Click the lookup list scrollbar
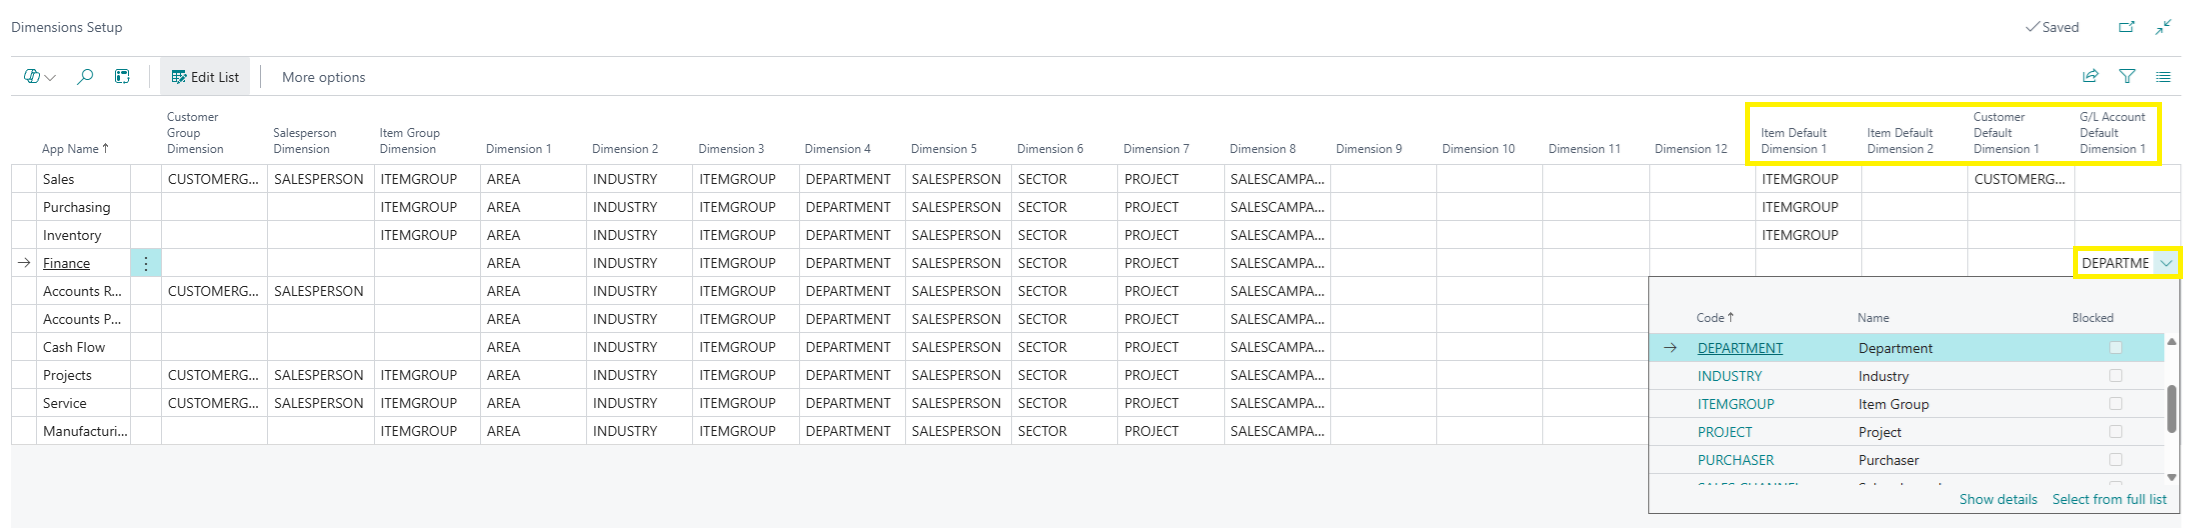The height and width of the screenshot is (528, 2200). pyautogui.click(x=2171, y=408)
